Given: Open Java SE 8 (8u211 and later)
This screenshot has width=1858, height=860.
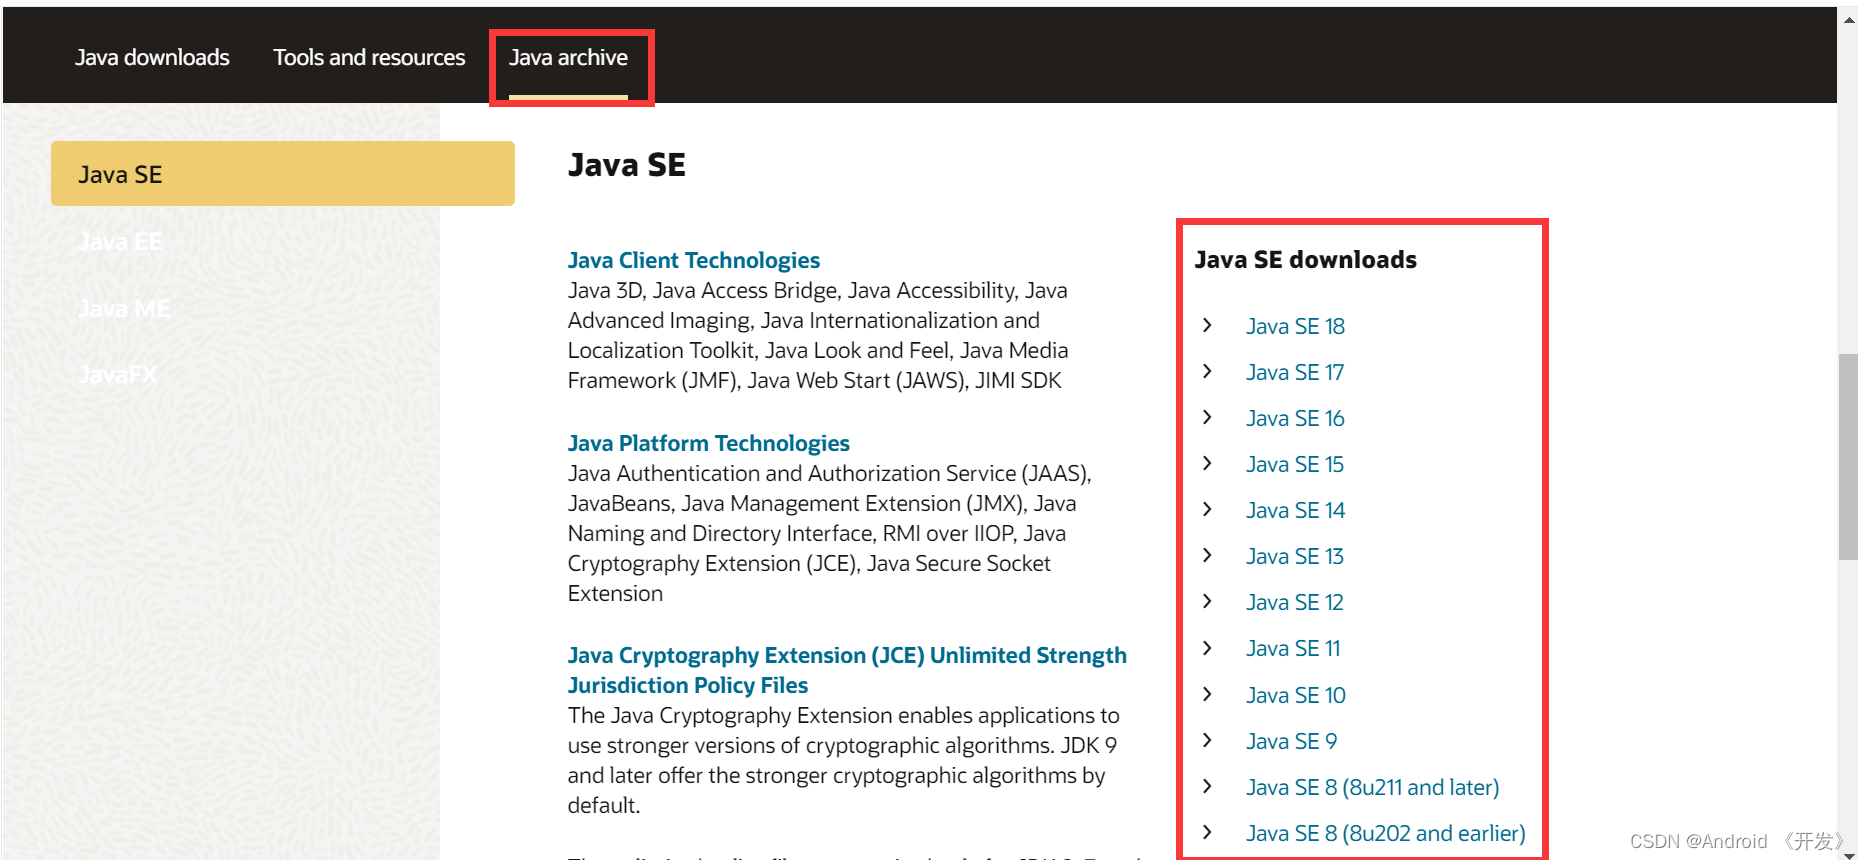Looking at the screenshot, I should [x=1373, y=788].
